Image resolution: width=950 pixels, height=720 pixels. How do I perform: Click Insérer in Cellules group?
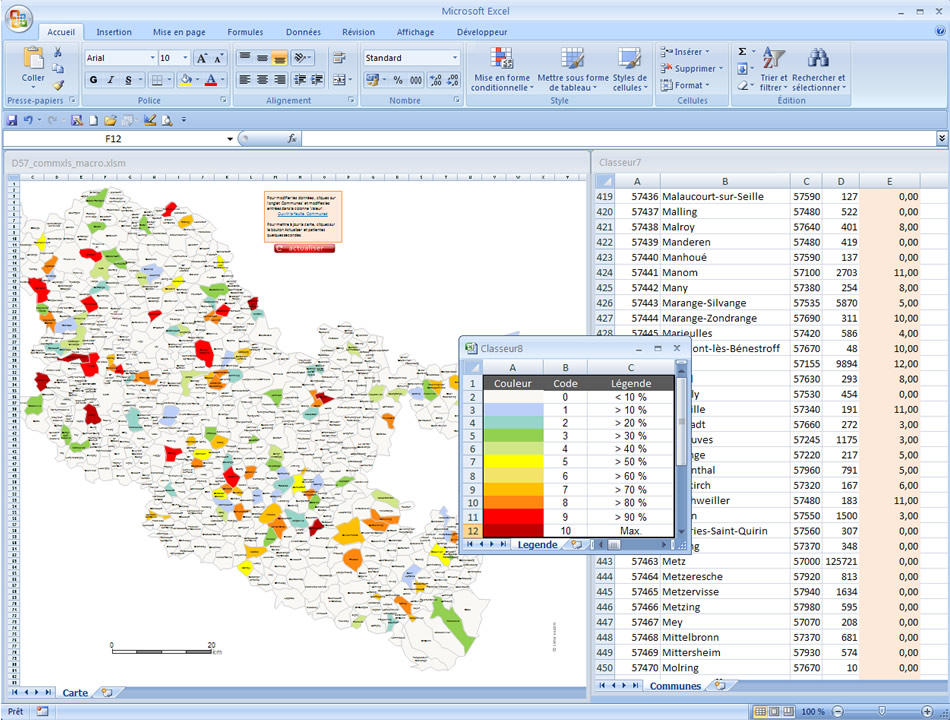[685, 52]
